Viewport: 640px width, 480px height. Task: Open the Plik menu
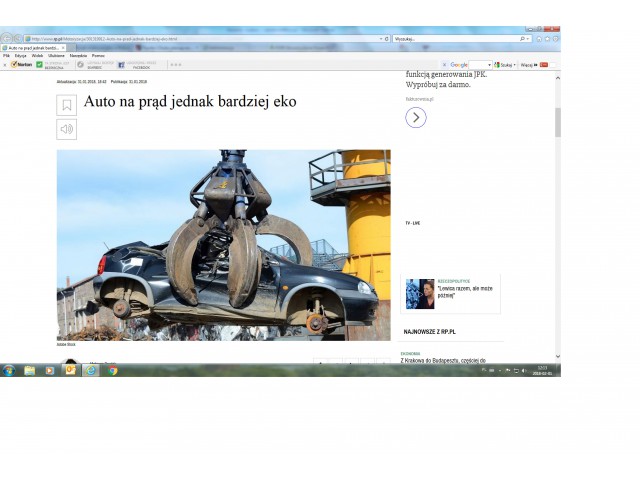(x=6, y=55)
